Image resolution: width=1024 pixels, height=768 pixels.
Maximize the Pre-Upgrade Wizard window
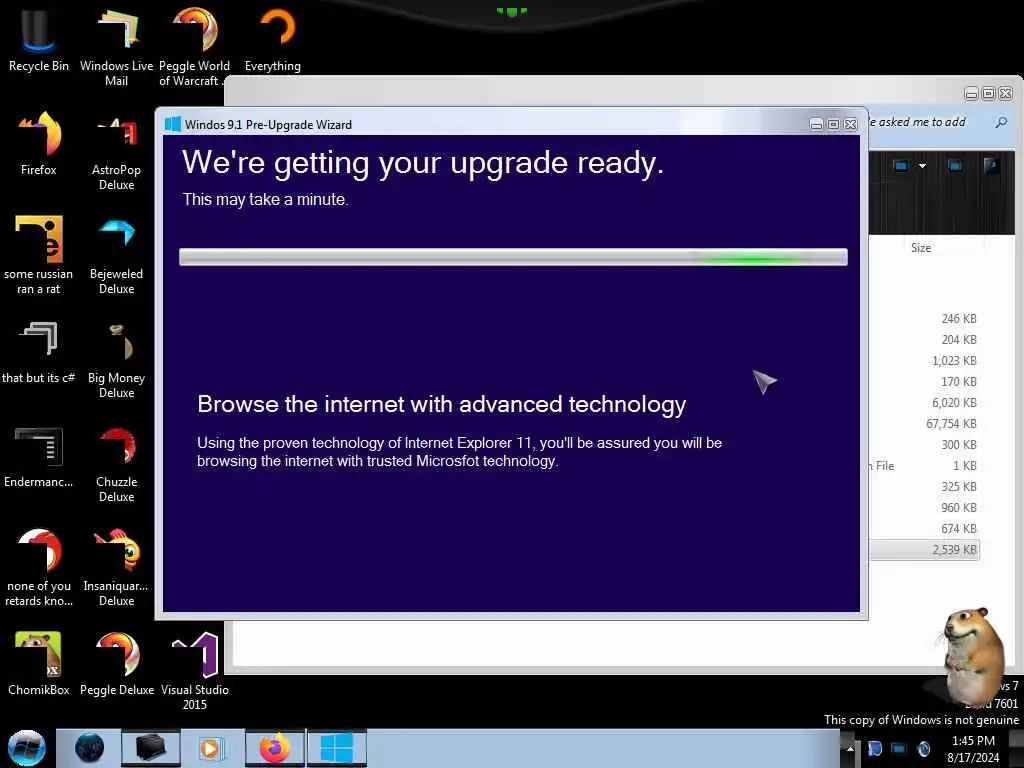833,124
